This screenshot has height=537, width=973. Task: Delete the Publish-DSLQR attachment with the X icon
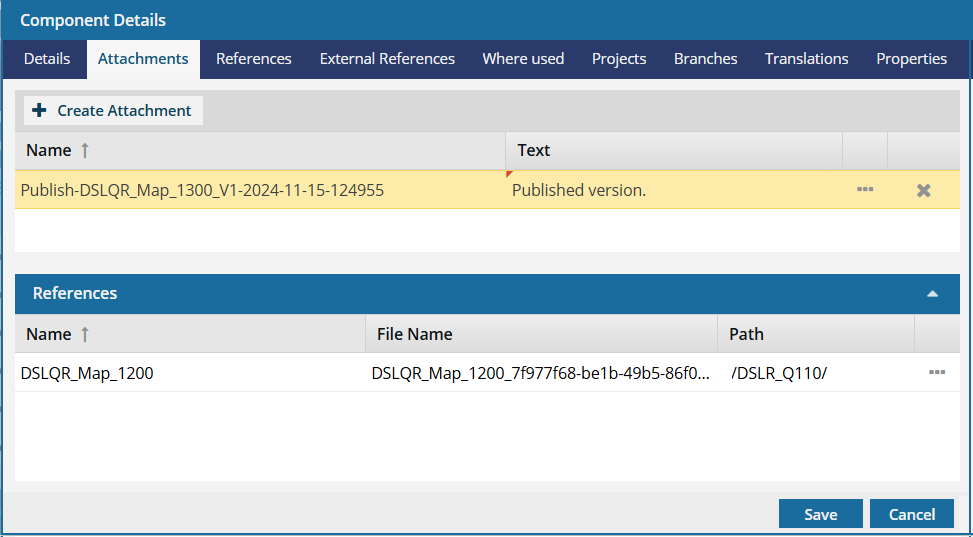923,191
